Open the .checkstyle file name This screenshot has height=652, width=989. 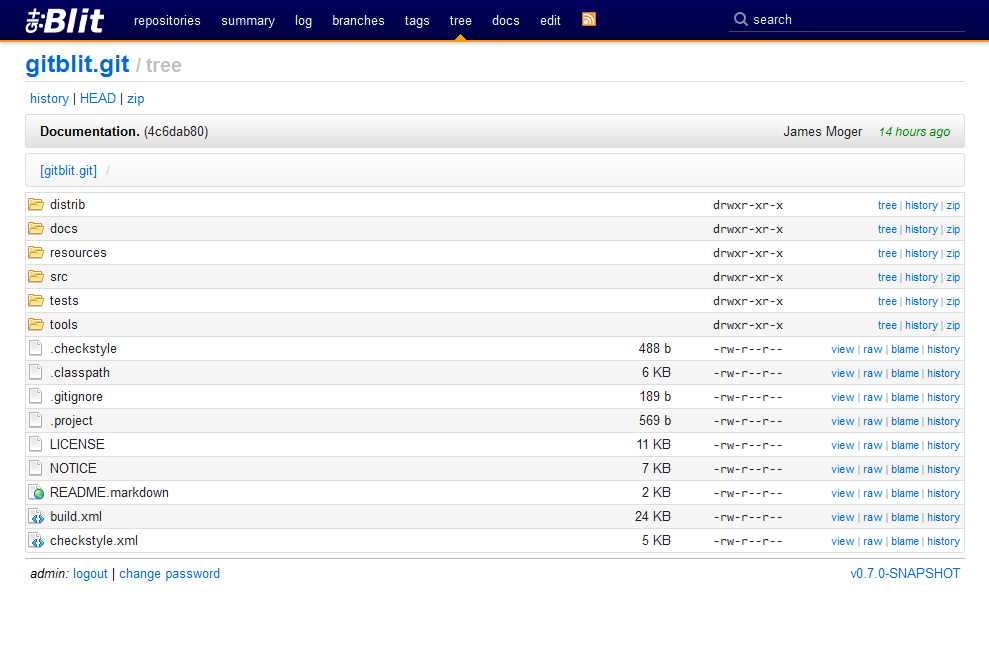pos(83,348)
